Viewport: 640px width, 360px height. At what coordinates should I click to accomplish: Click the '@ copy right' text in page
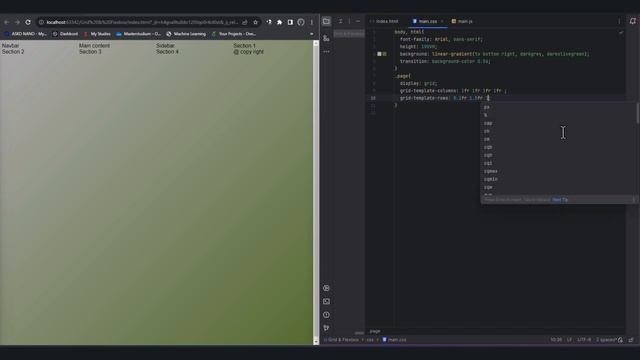pyautogui.click(x=249, y=52)
